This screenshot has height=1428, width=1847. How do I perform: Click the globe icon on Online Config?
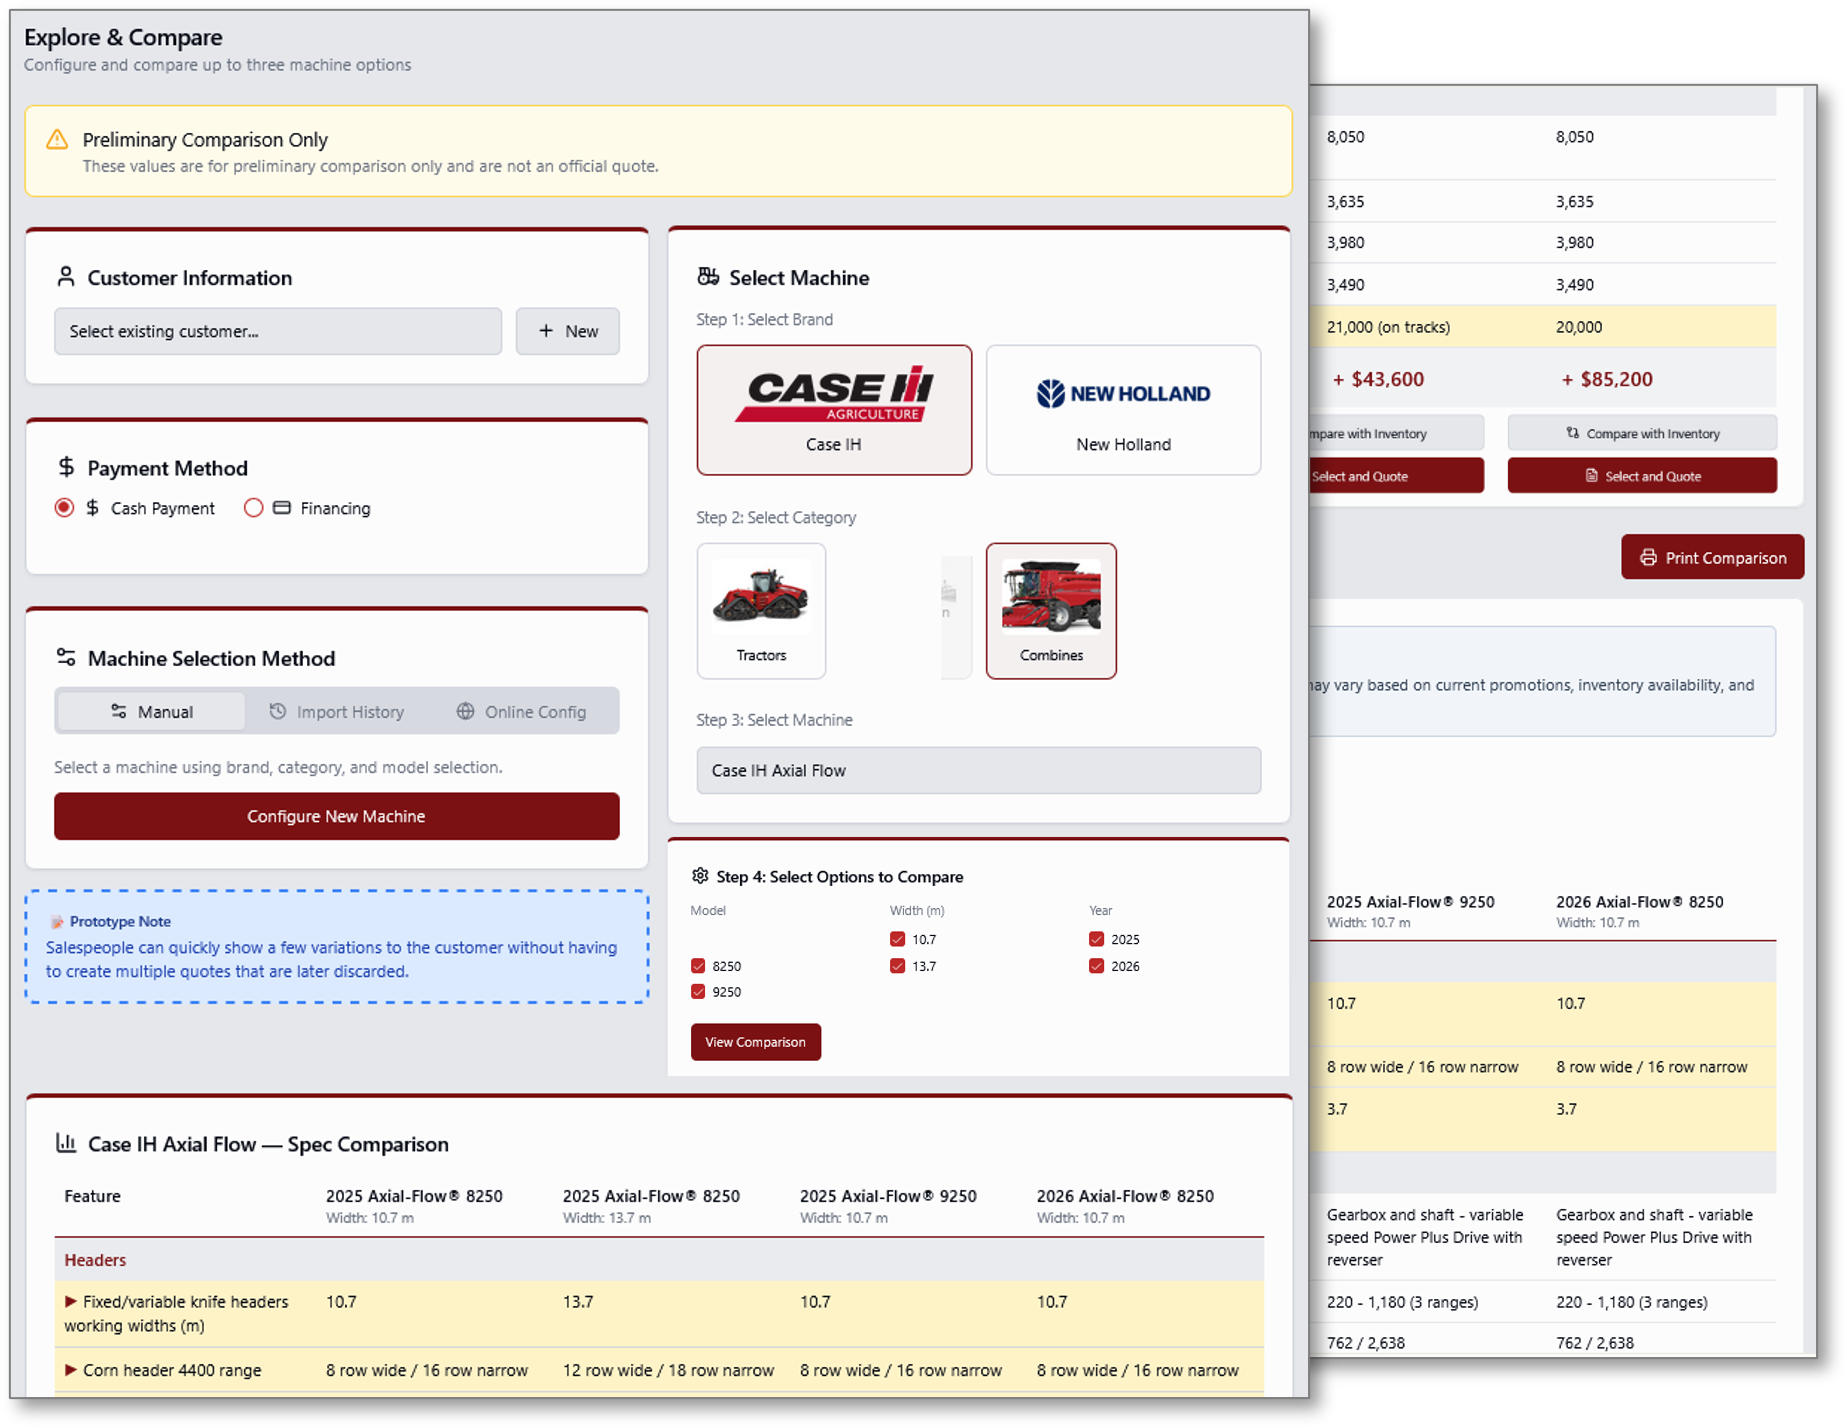[x=465, y=711]
